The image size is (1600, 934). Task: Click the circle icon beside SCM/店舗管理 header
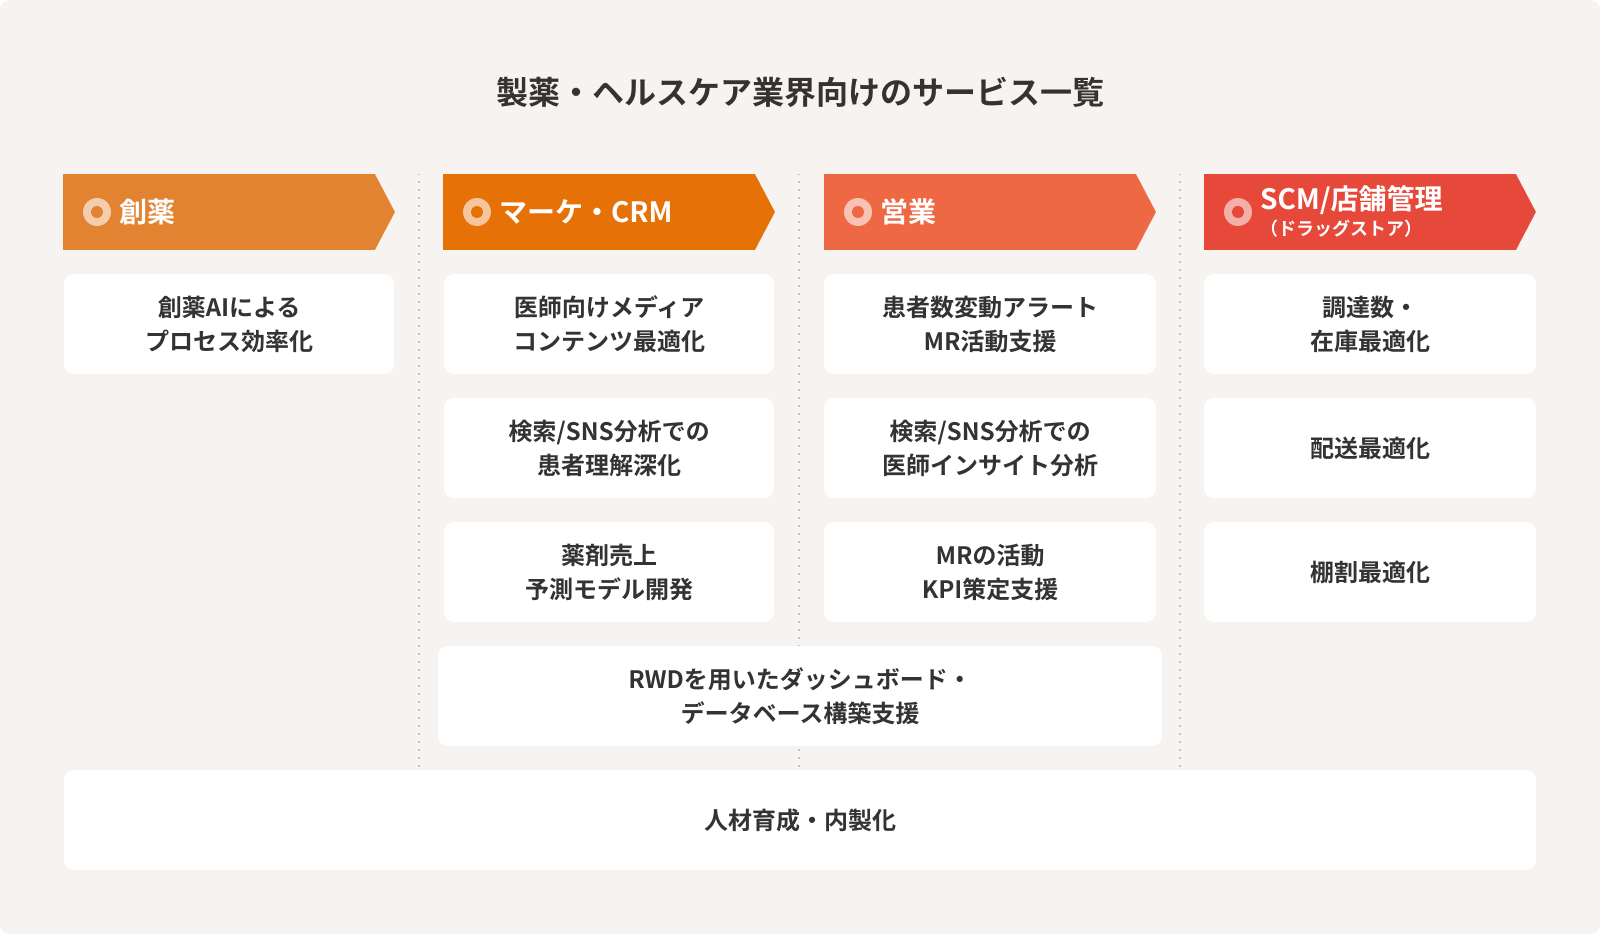coord(1238,212)
